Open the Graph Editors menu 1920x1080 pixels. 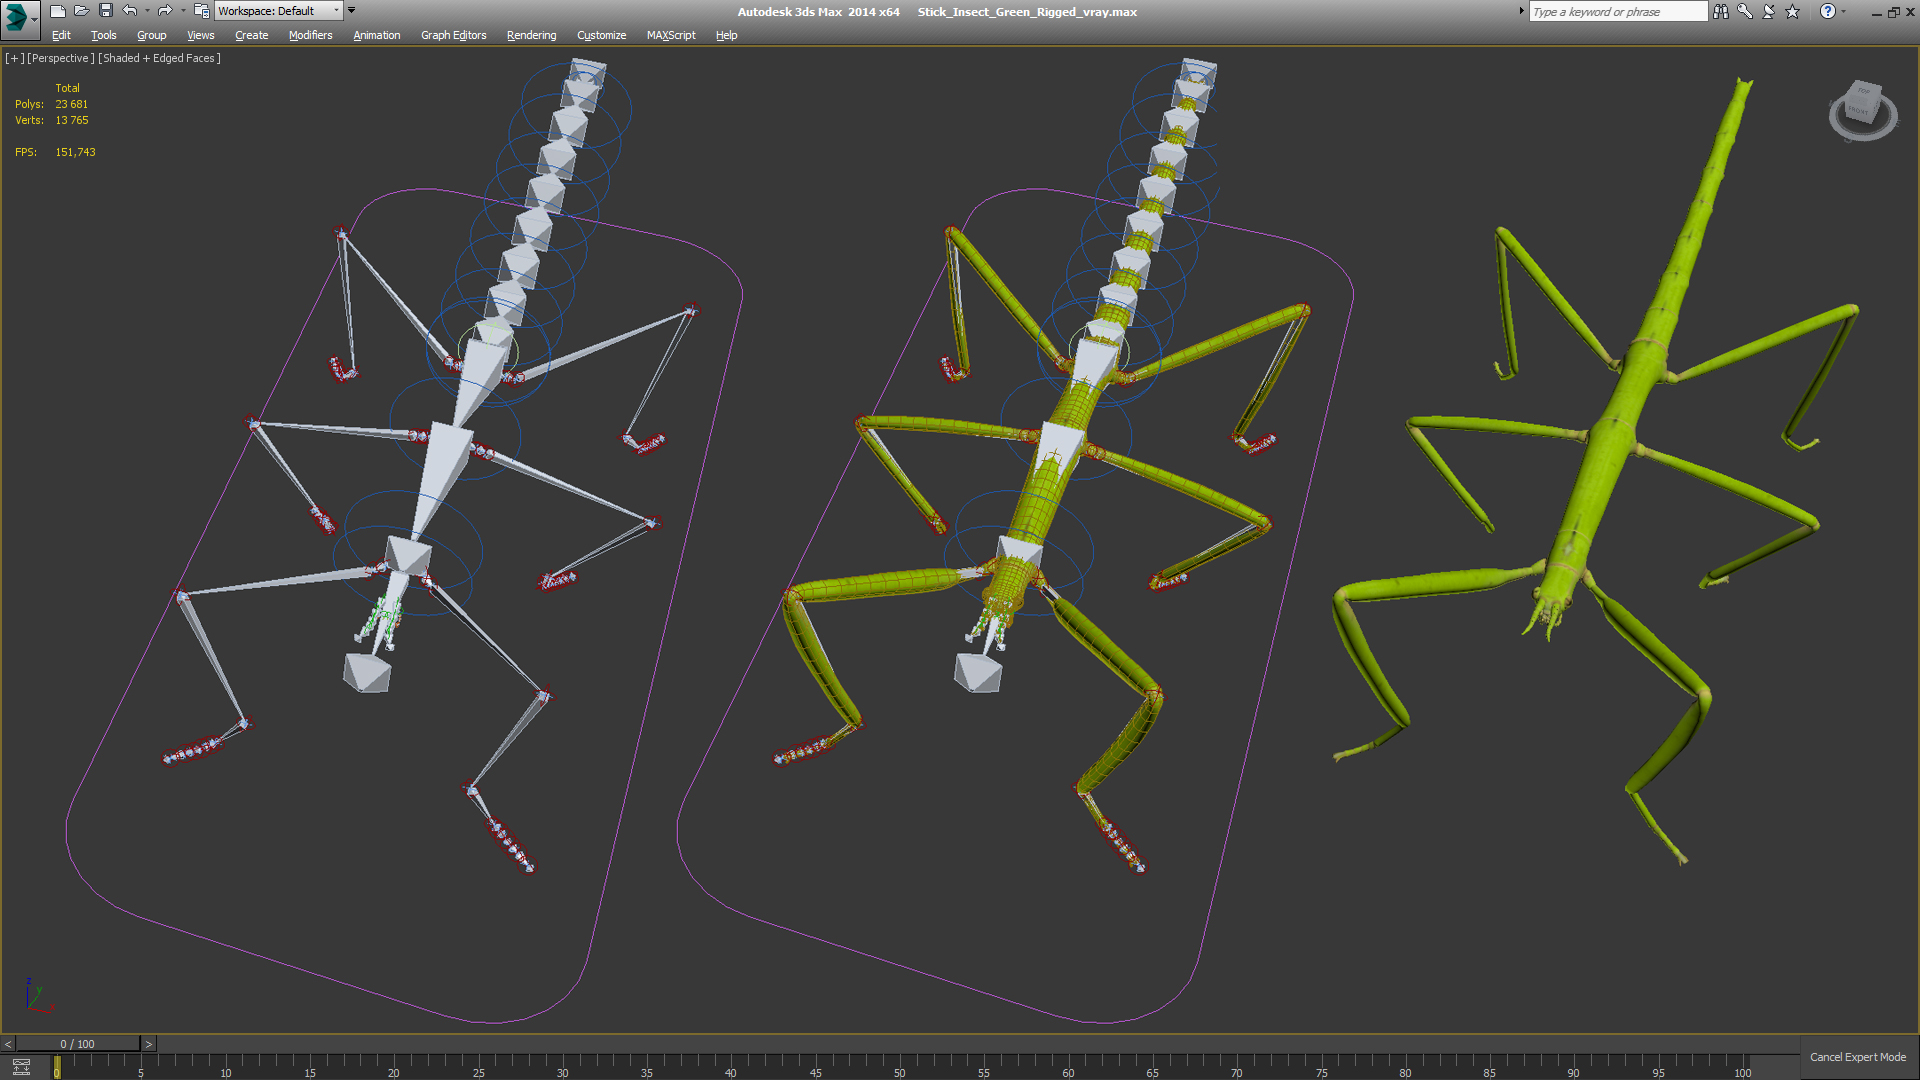(454, 35)
